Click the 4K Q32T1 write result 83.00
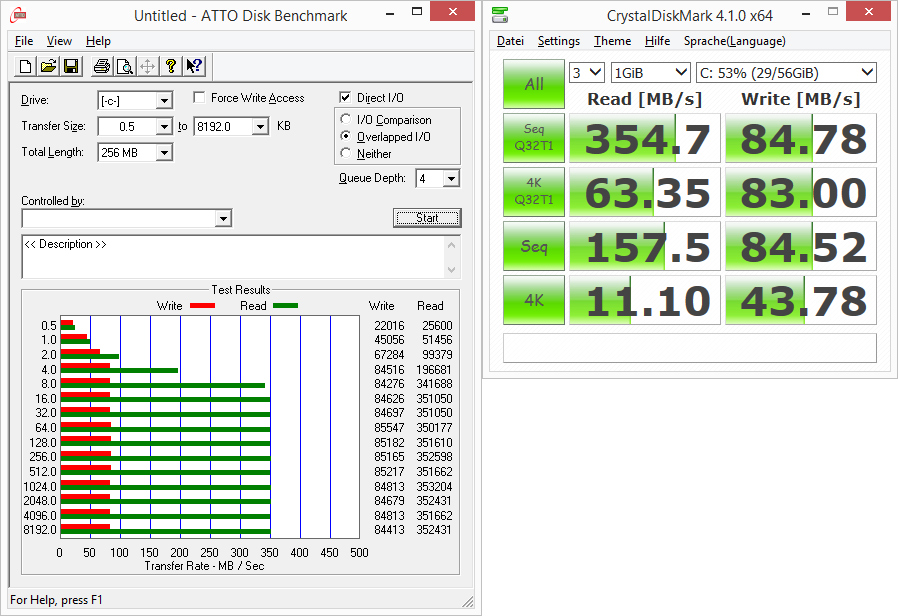 [x=801, y=192]
